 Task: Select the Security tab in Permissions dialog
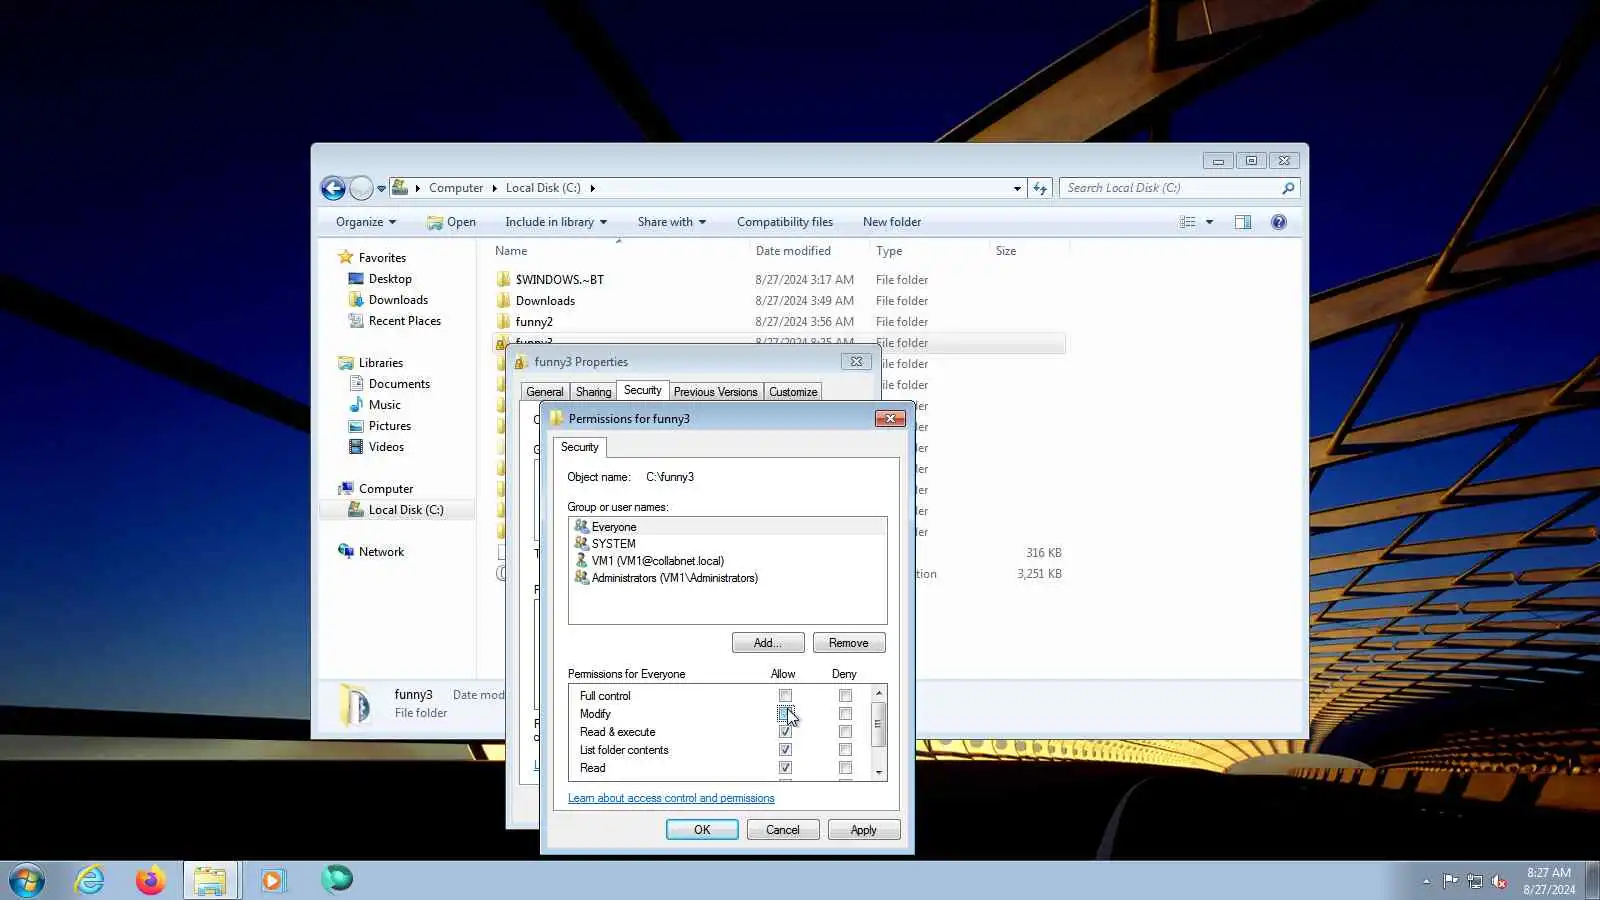579,447
